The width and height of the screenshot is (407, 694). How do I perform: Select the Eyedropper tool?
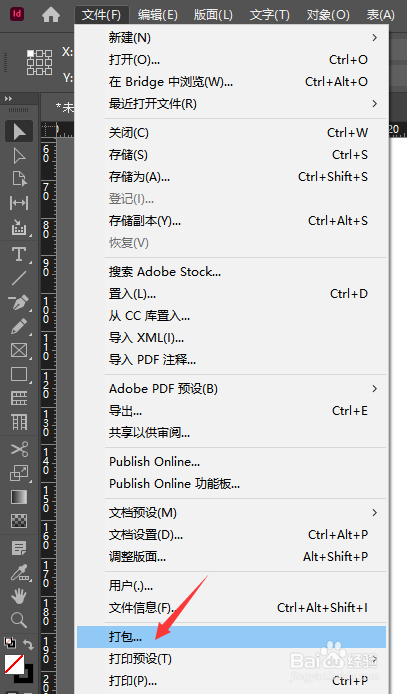19,572
